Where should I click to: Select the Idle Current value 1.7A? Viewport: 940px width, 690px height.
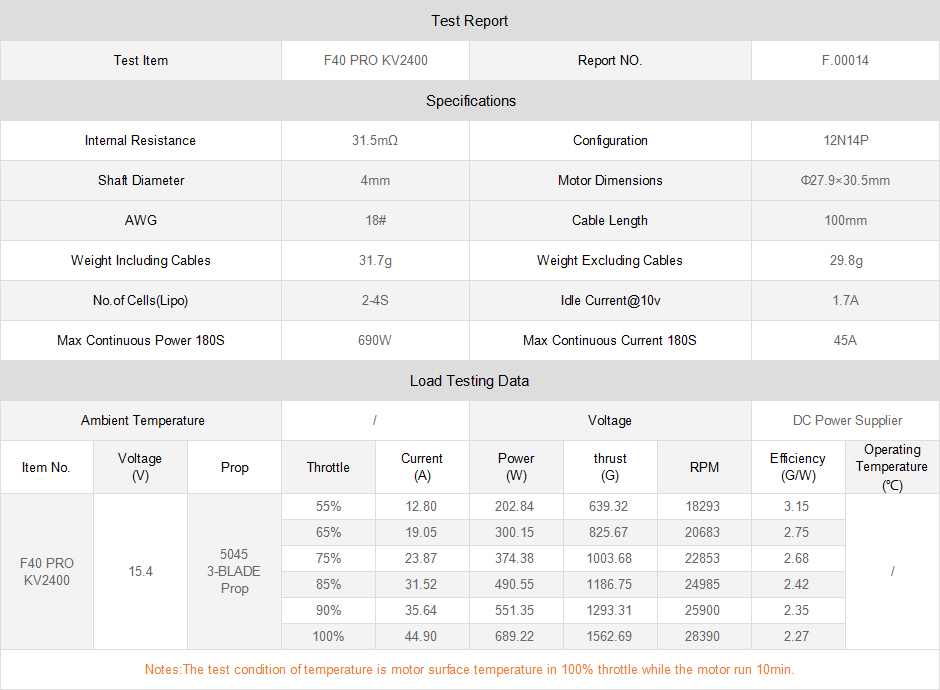(845, 301)
